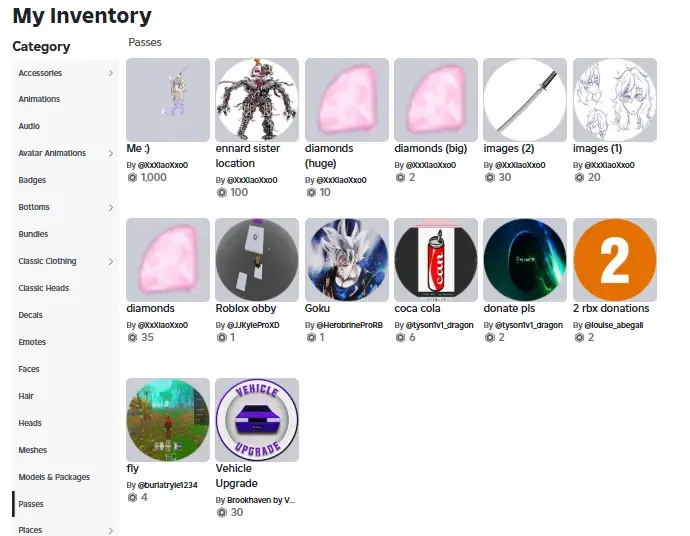
Task: Select the Badges category
Action: tap(32, 180)
